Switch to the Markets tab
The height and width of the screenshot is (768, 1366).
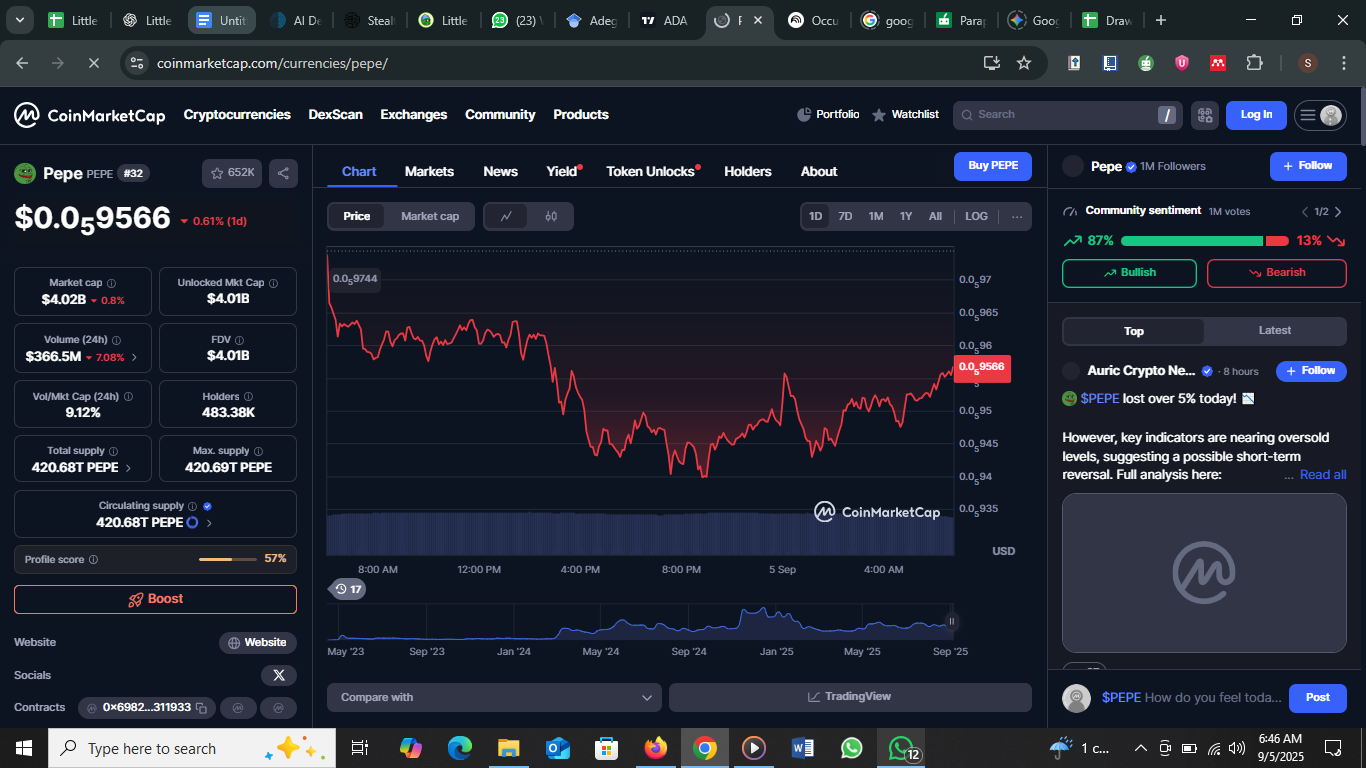429,172
